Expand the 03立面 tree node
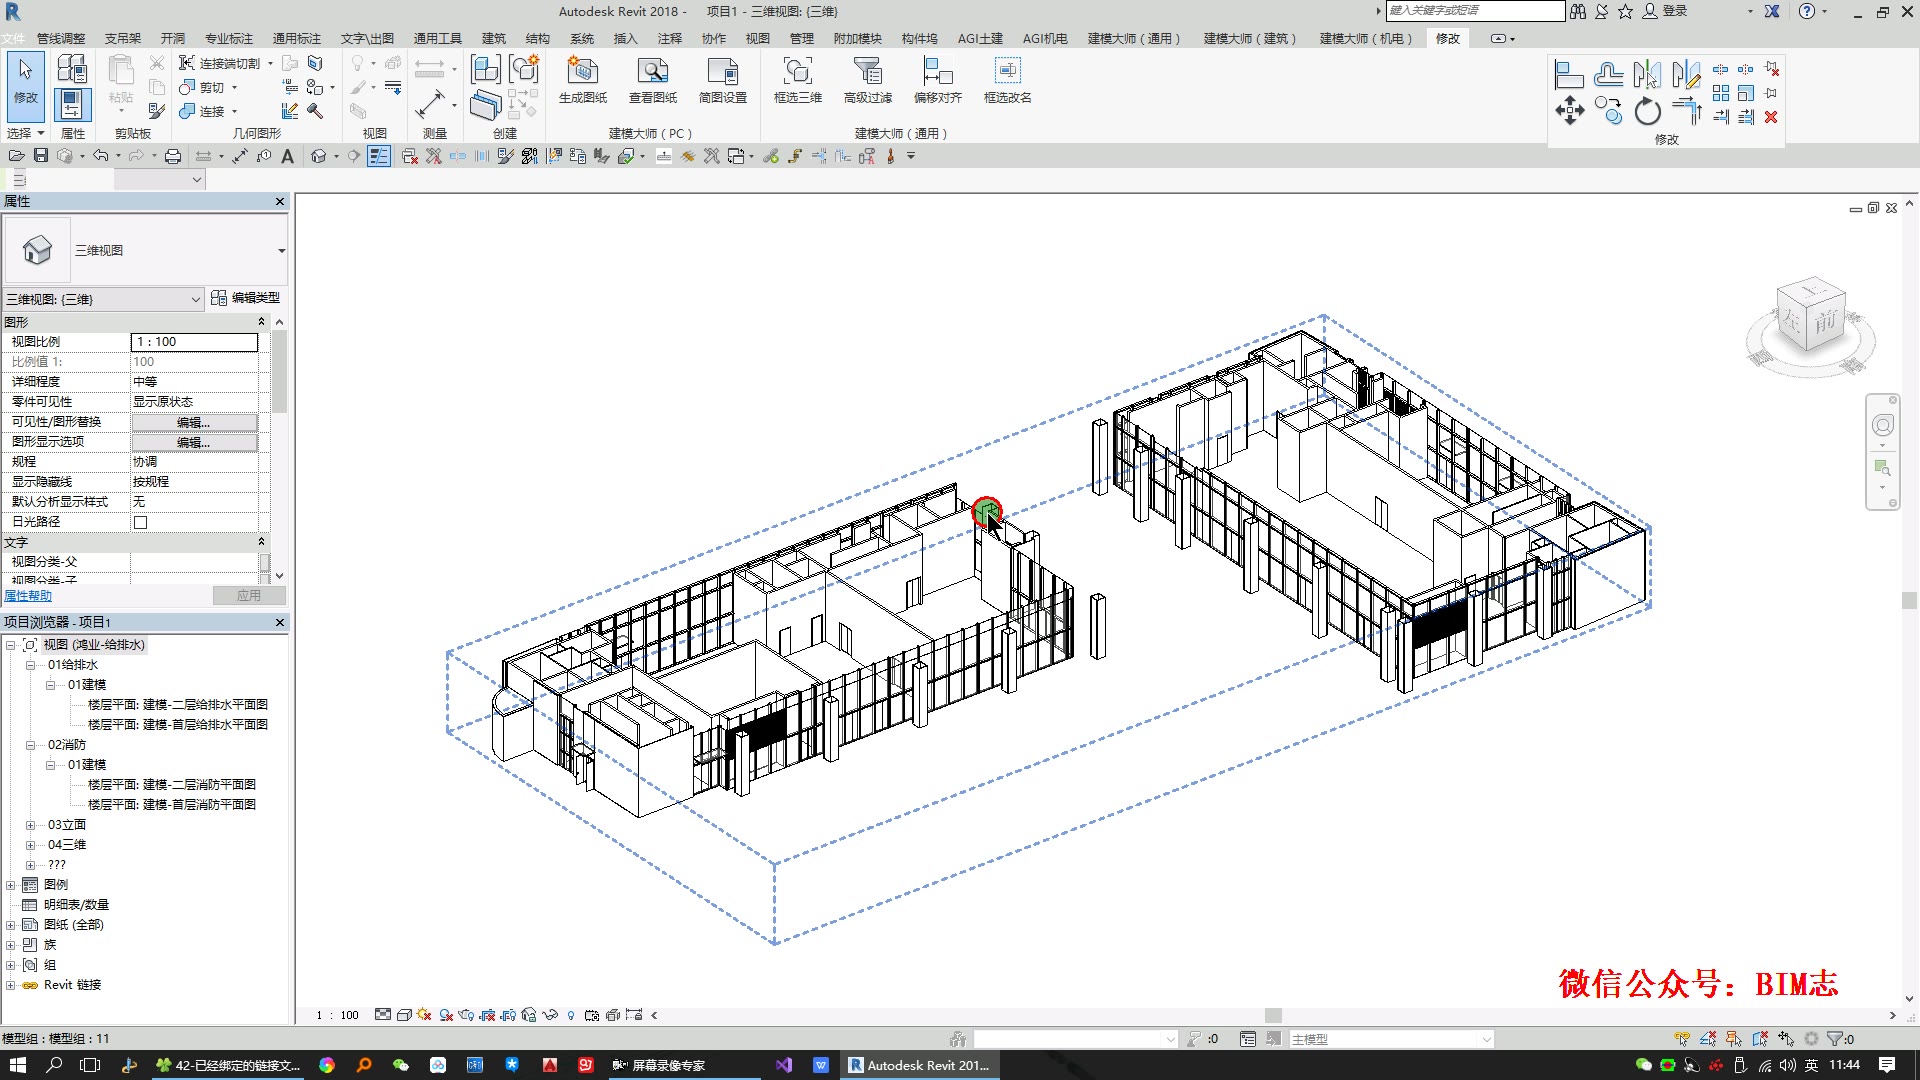1920x1080 pixels. point(30,825)
